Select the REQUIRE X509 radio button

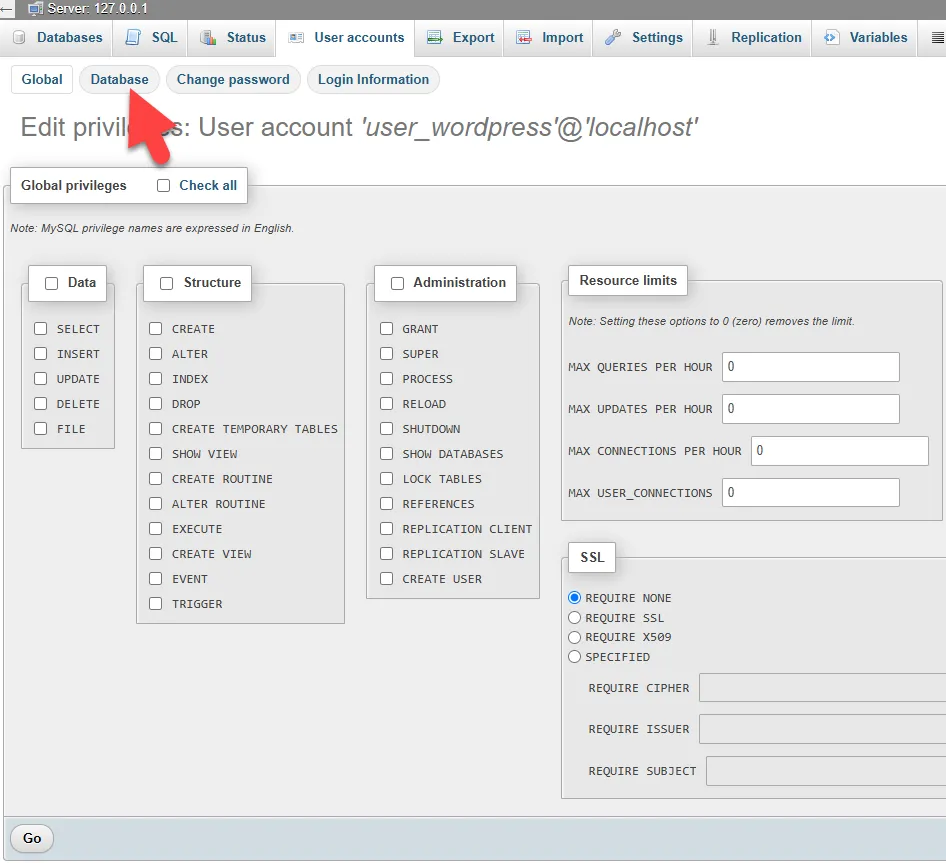pos(574,637)
